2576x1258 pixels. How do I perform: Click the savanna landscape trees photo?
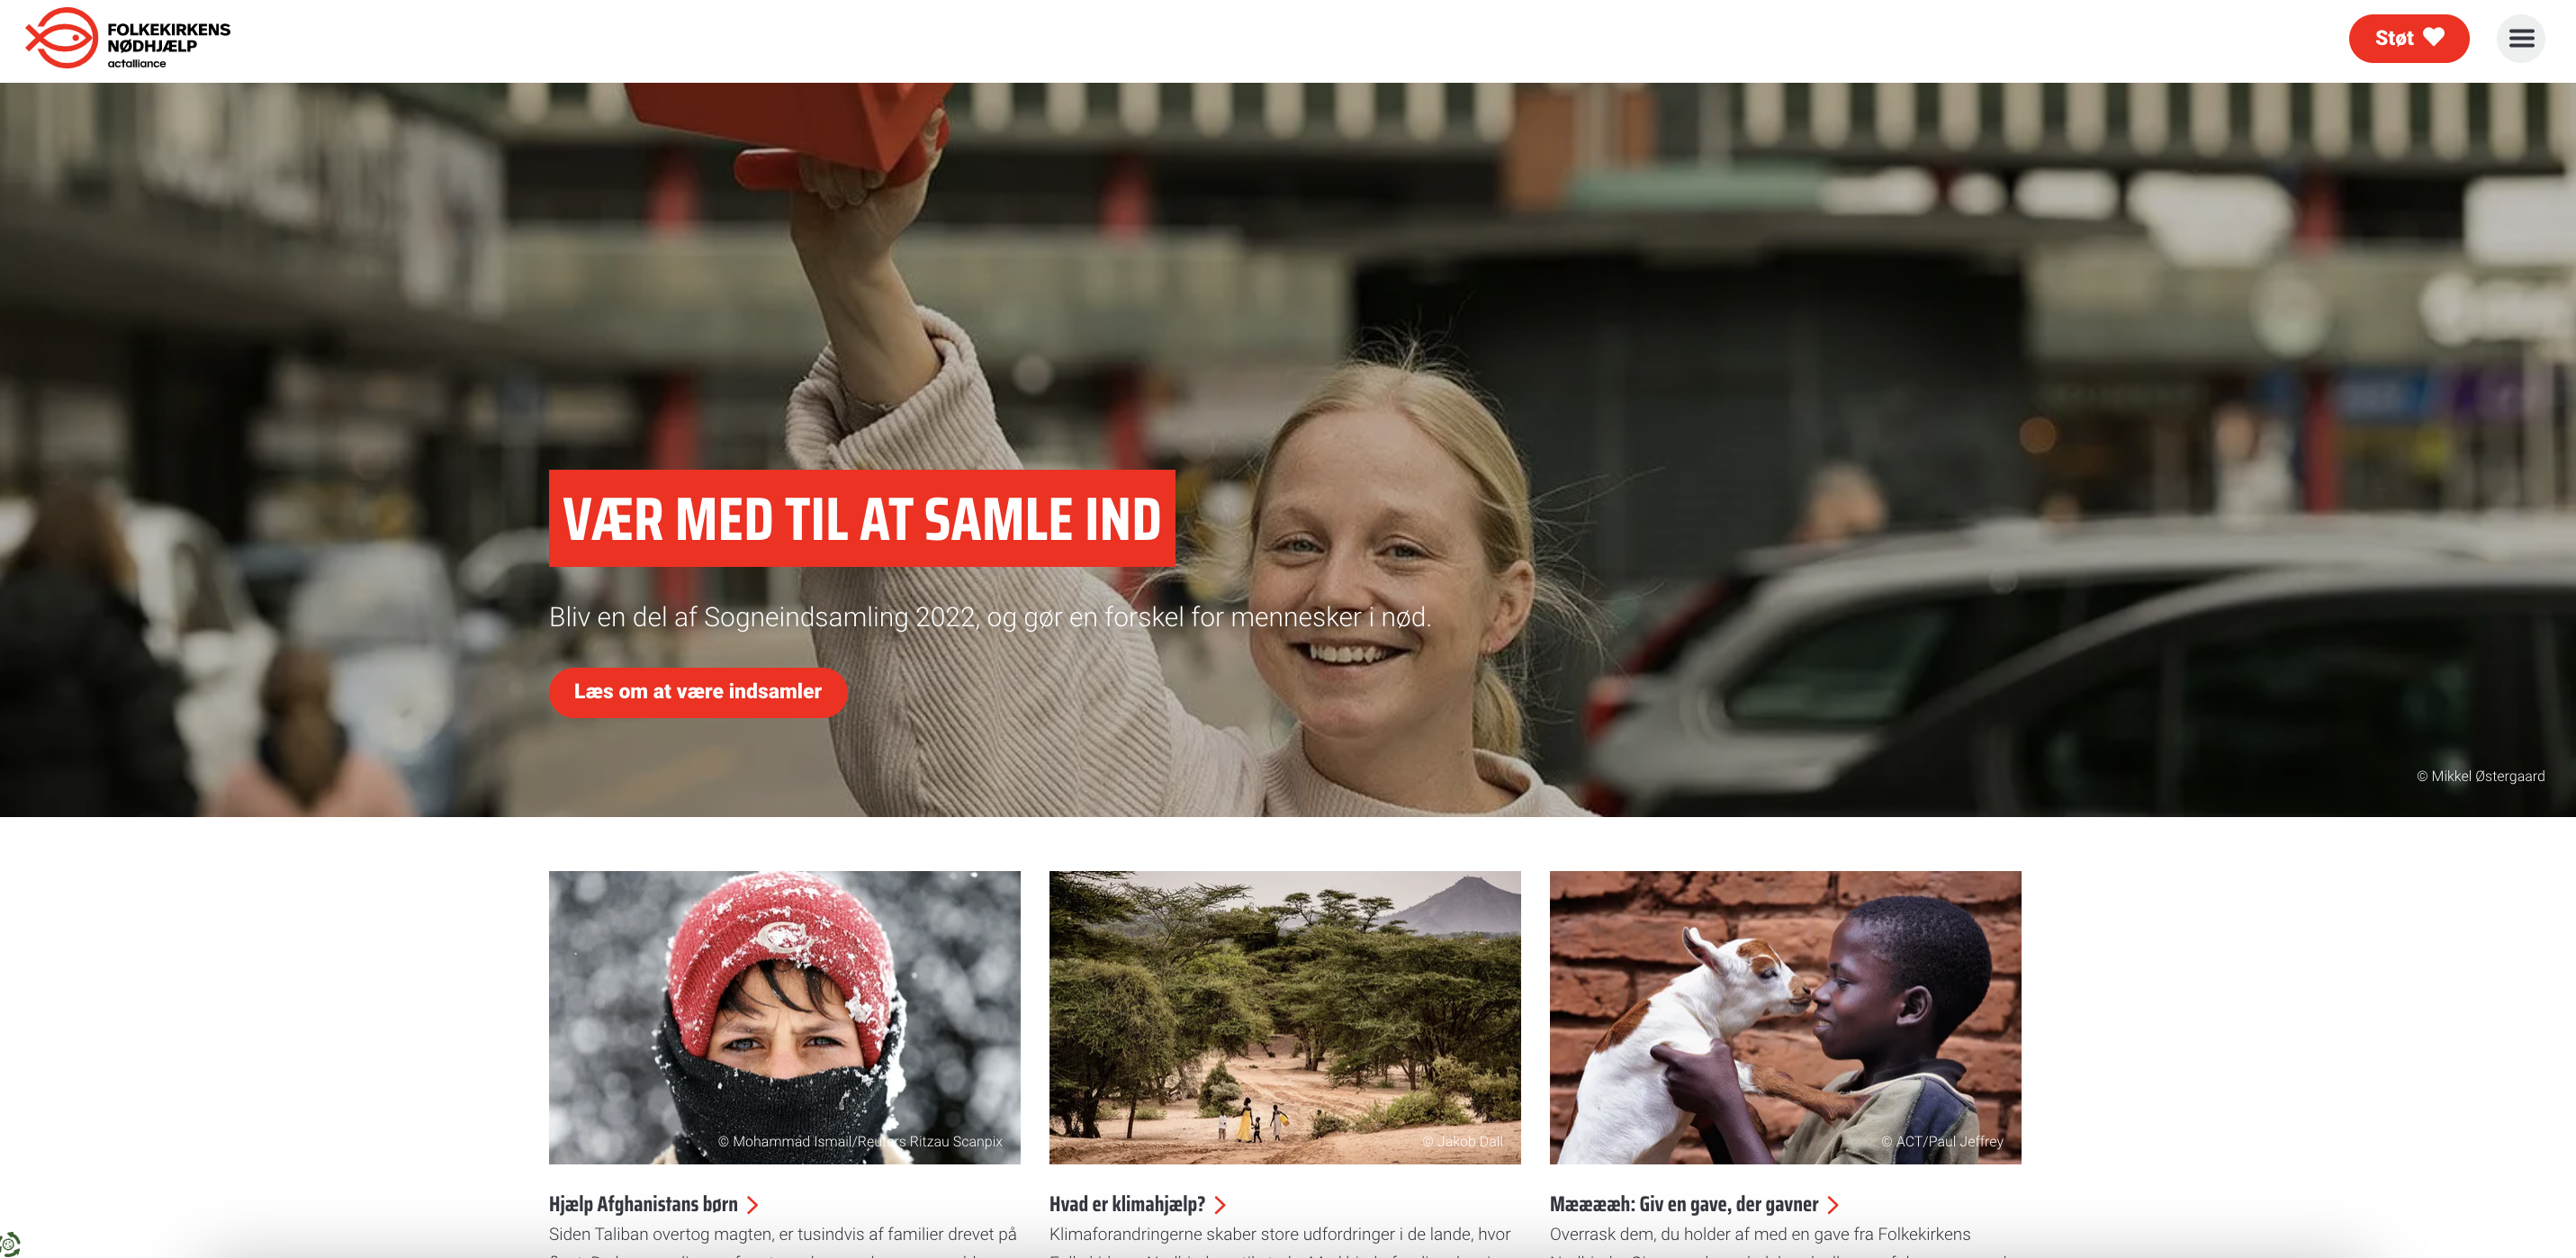tap(1285, 1017)
